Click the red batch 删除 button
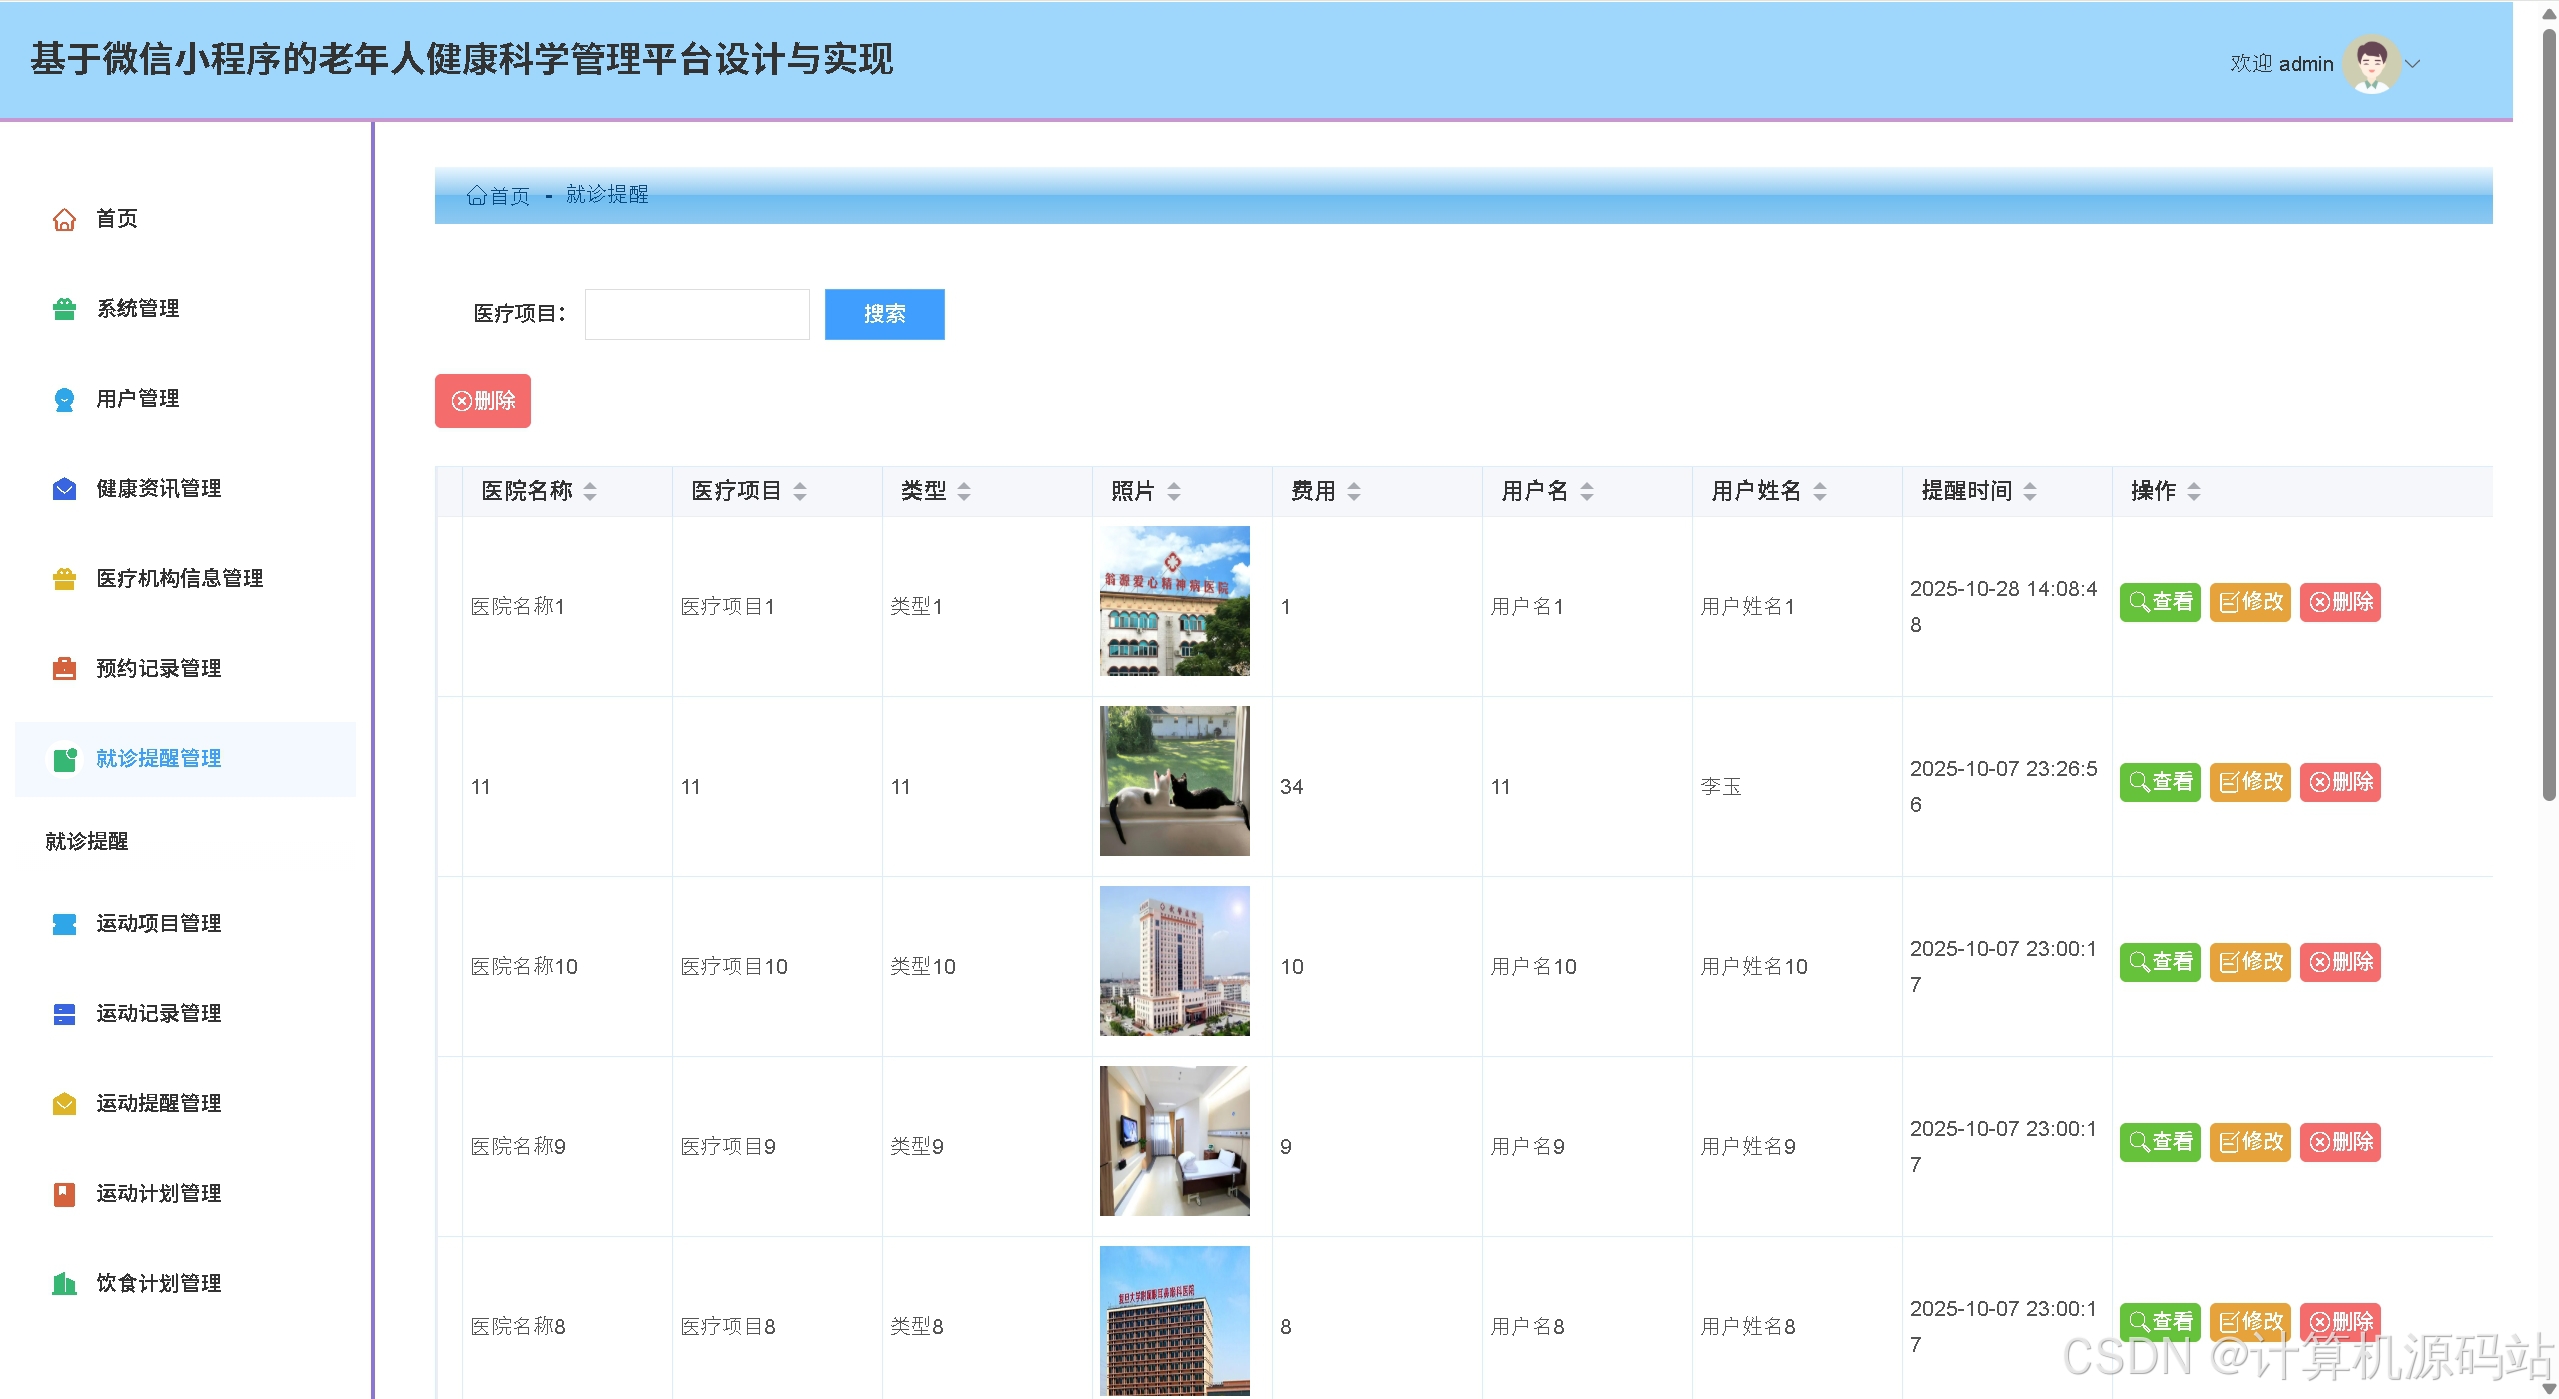Image resolution: width=2559 pixels, height=1399 pixels. 483,401
